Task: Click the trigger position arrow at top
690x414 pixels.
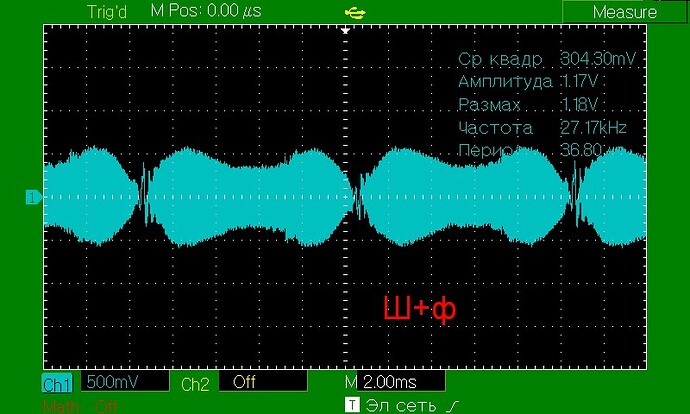Action: [x=345, y=31]
